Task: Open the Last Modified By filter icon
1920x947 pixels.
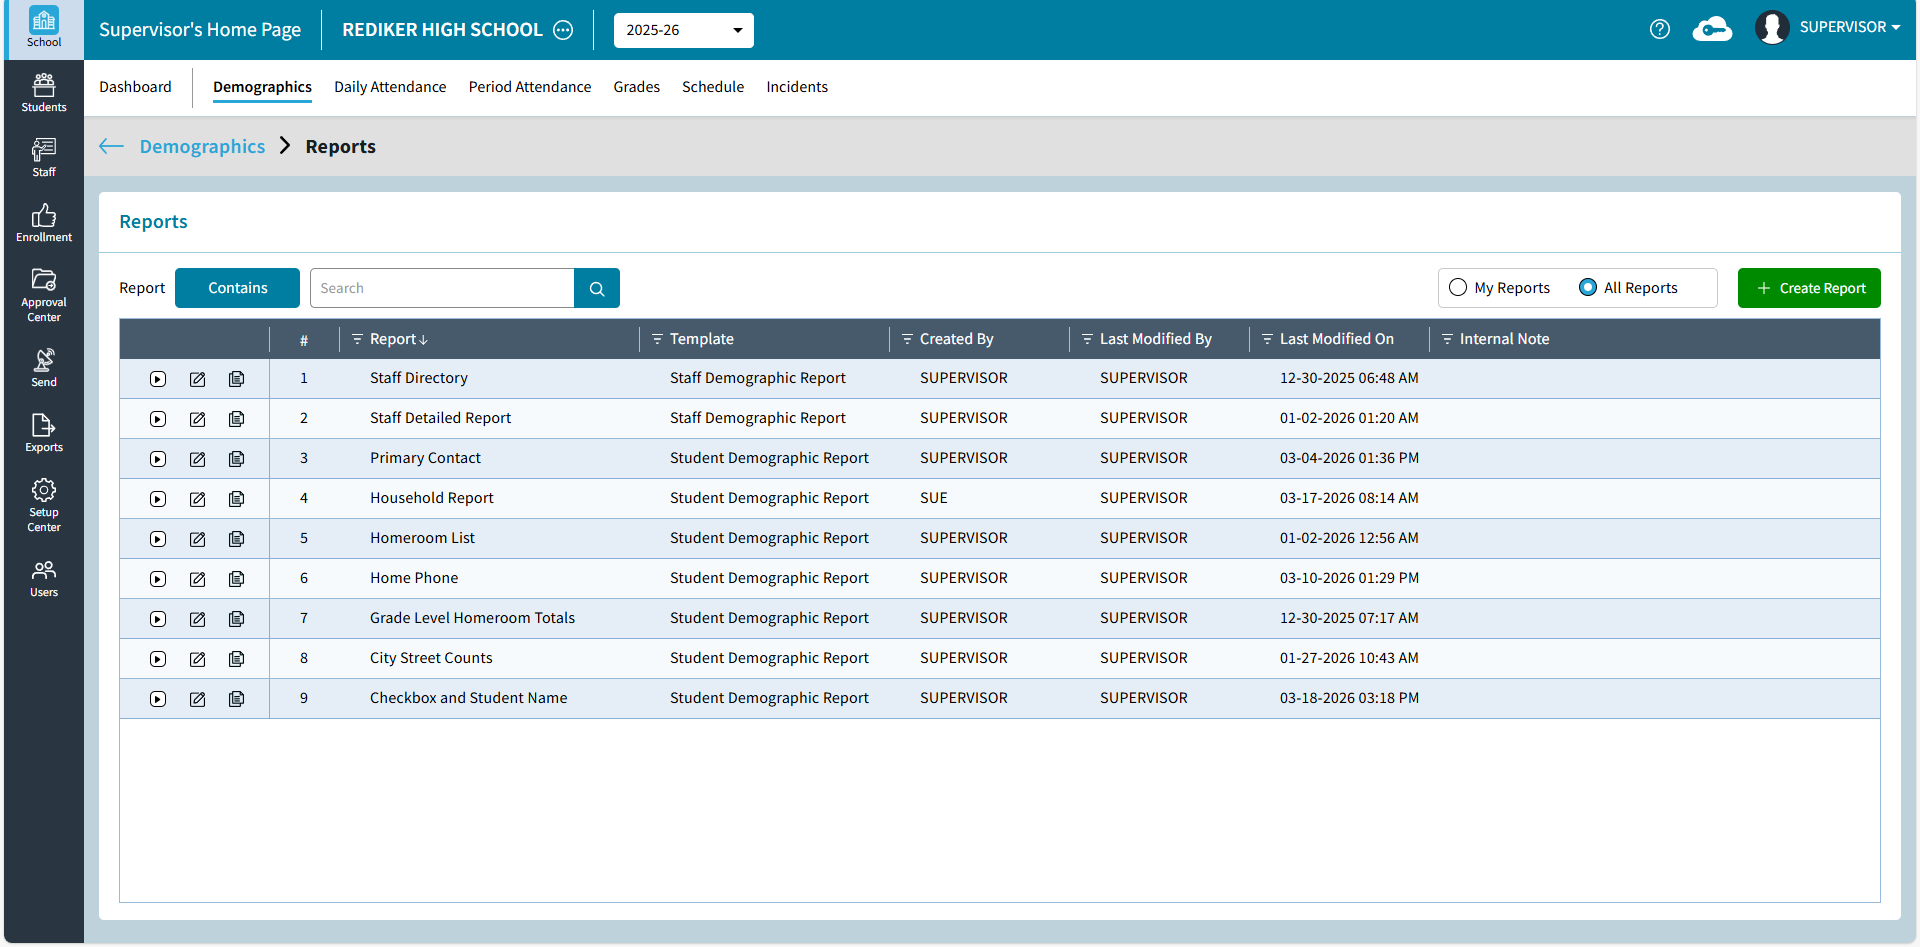Action: pyautogui.click(x=1087, y=339)
